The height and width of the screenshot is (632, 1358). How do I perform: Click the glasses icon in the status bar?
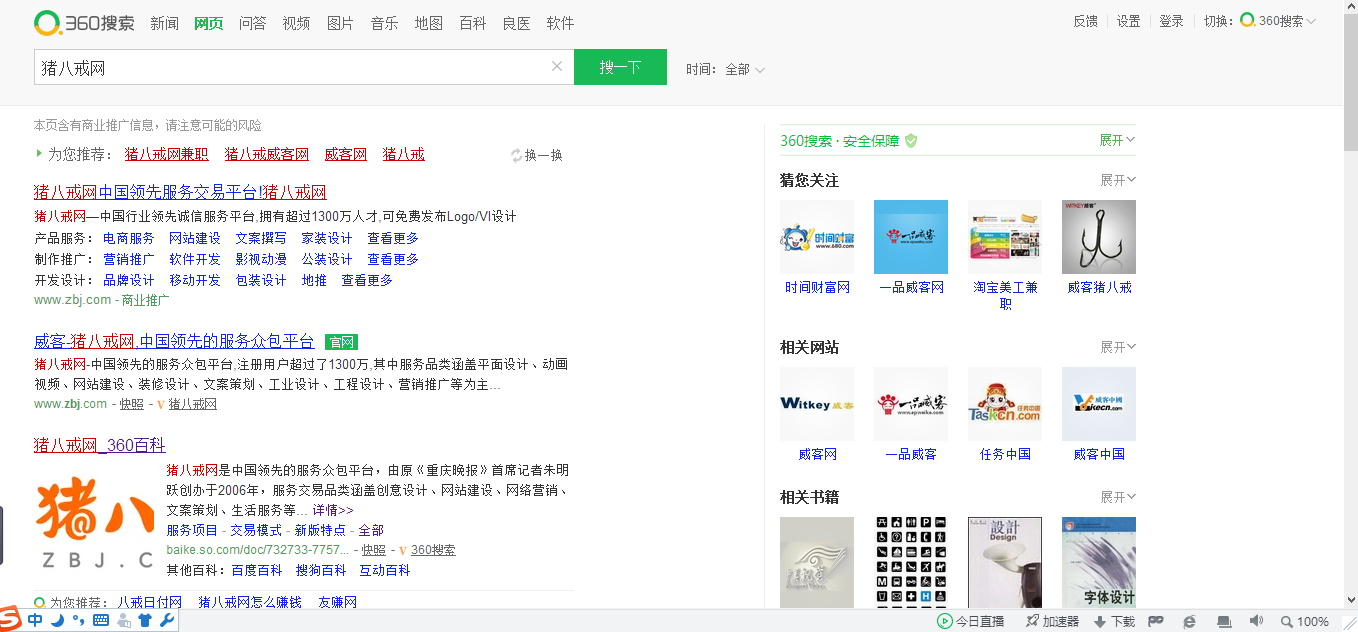coord(1156,621)
